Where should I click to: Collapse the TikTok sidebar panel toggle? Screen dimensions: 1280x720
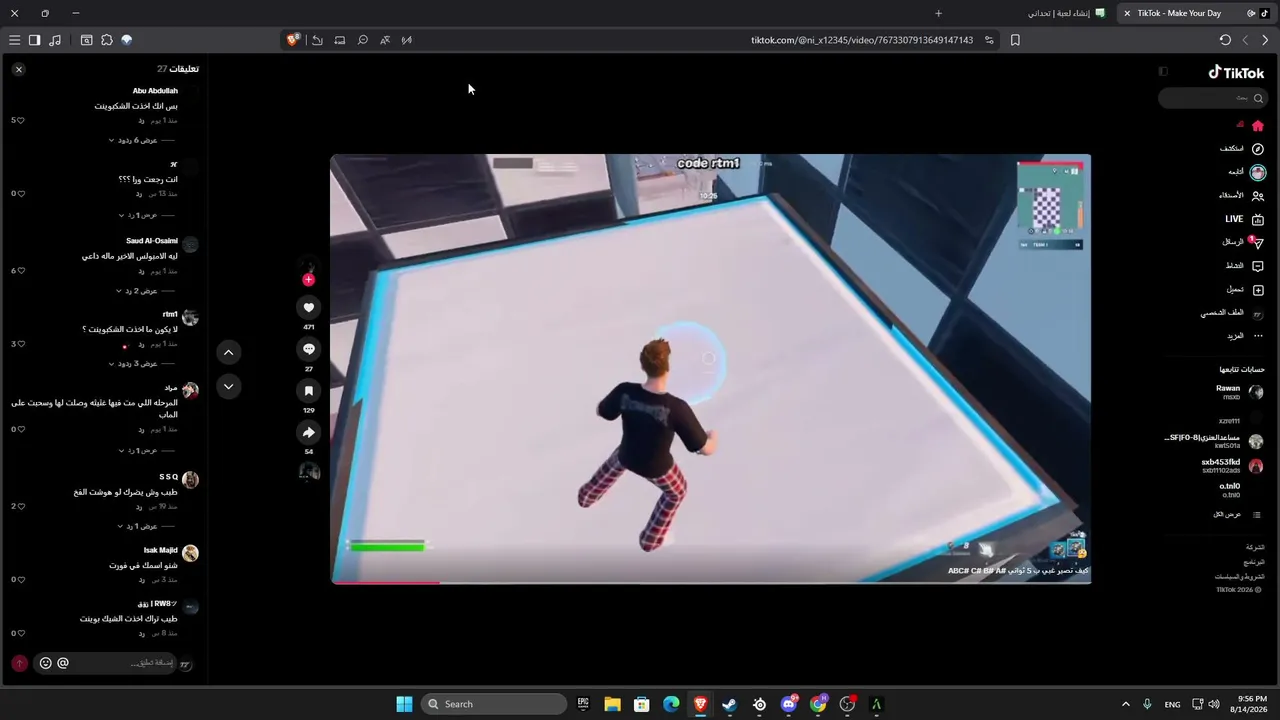[x=1163, y=71]
